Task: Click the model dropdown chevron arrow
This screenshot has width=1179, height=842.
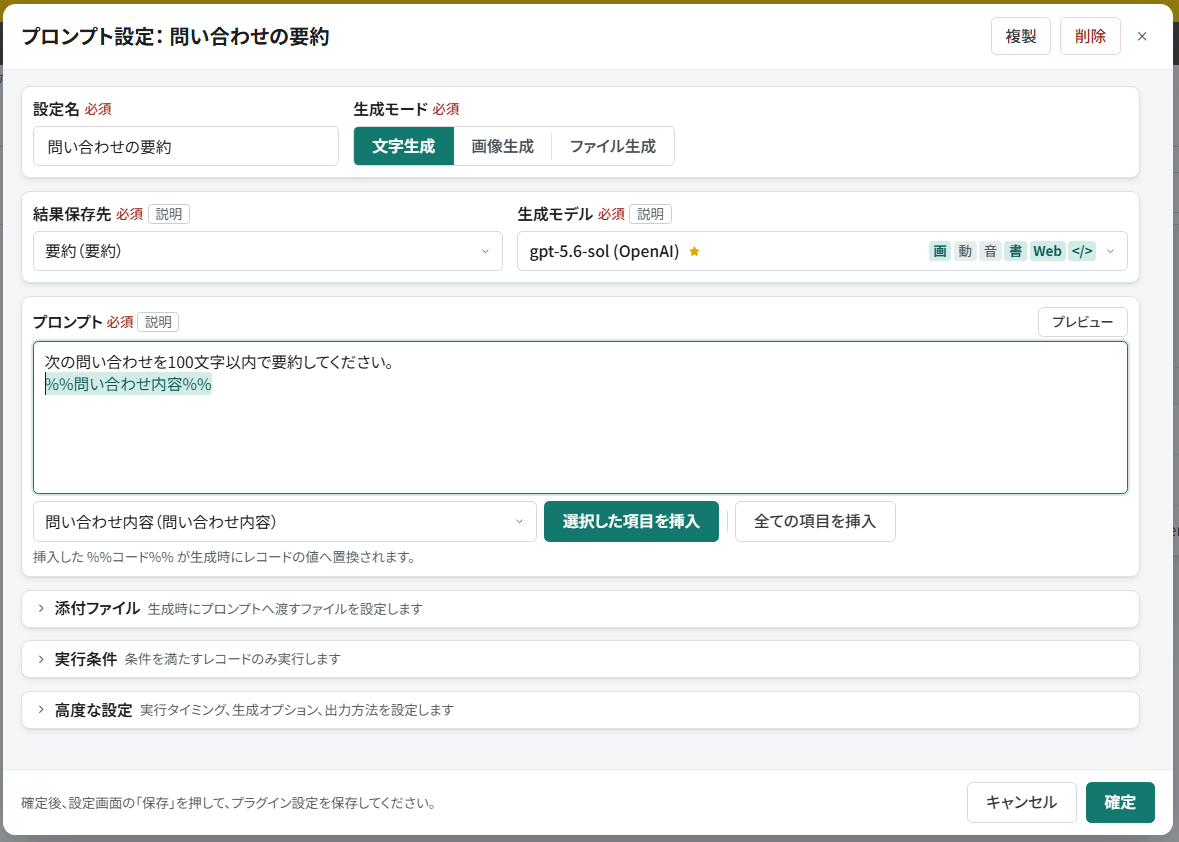Action: tap(1111, 252)
